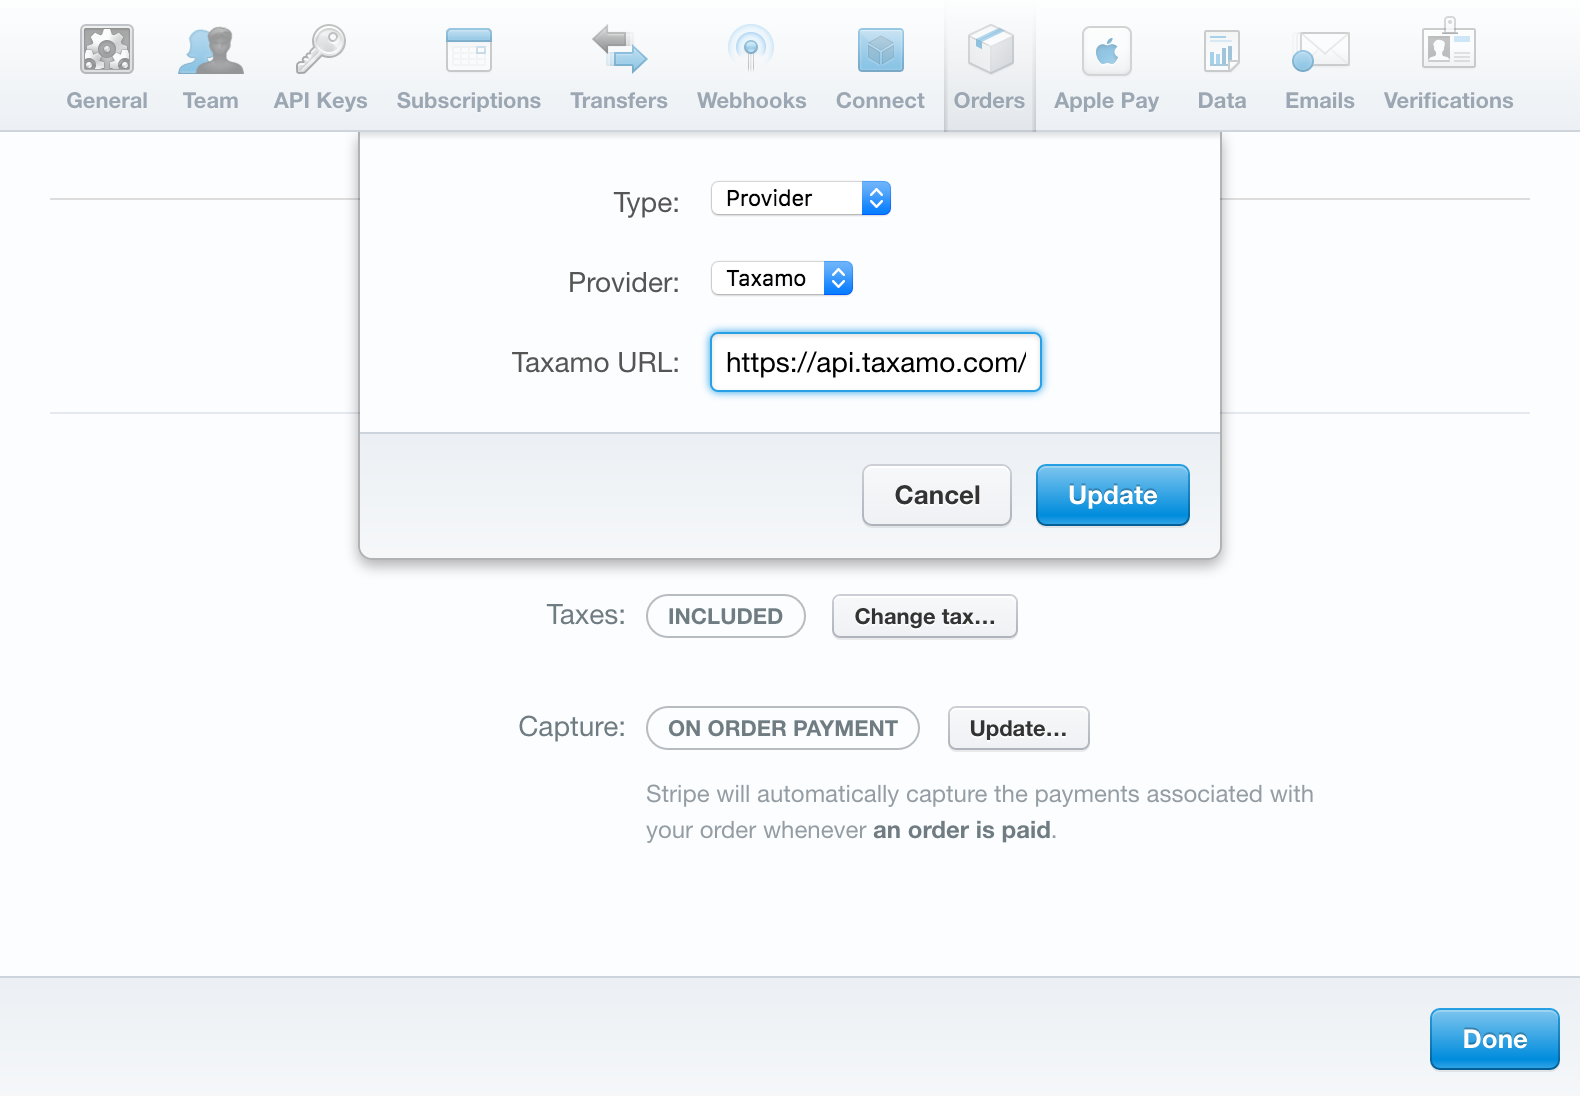1580x1096 pixels.
Task: Expand the Provider dropdown showing Taxamo
Action: (x=782, y=278)
